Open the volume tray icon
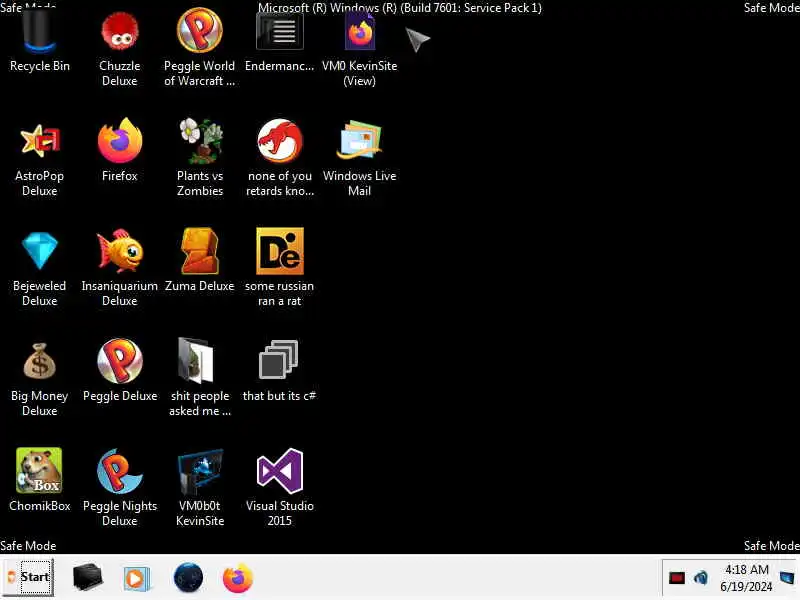This screenshot has width=800, height=600. coord(701,578)
